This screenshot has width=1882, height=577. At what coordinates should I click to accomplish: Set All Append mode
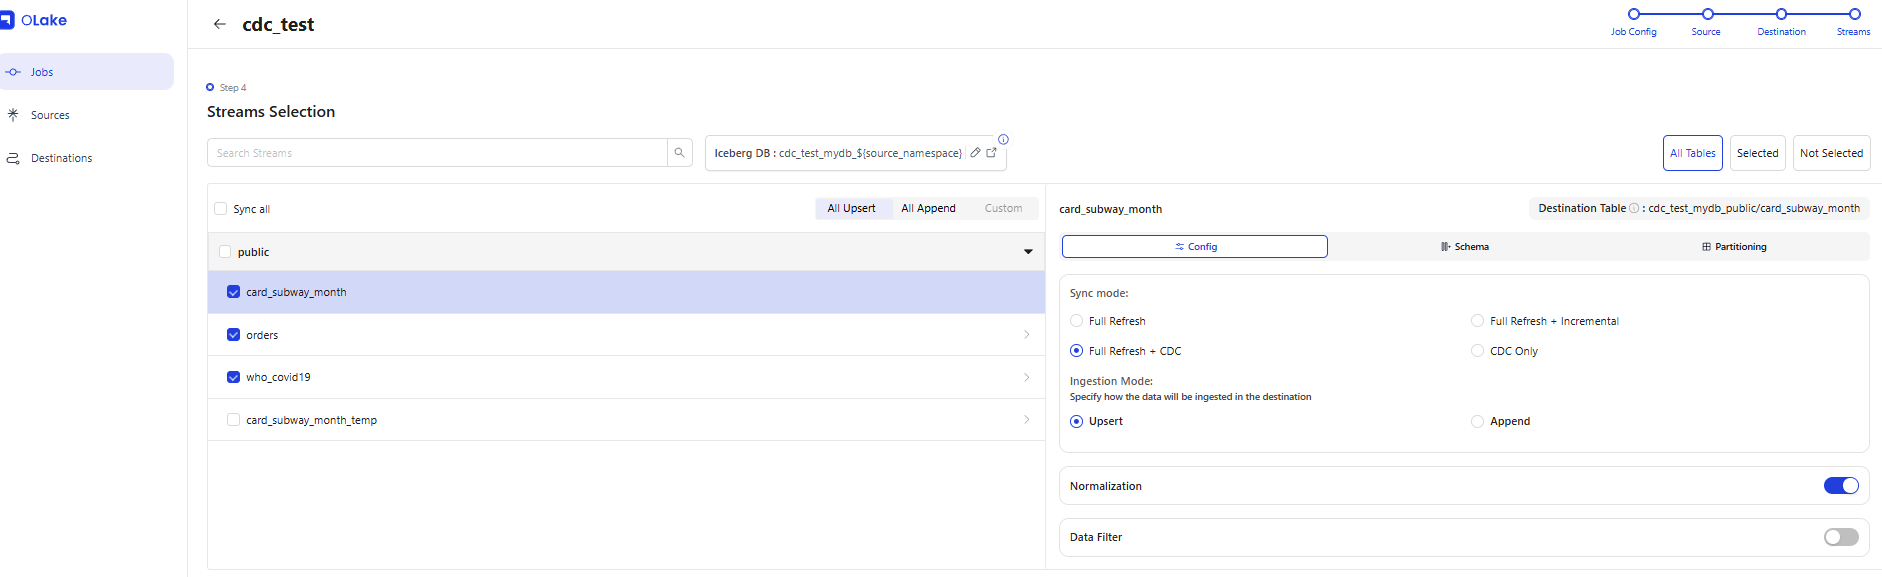coord(928,208)
